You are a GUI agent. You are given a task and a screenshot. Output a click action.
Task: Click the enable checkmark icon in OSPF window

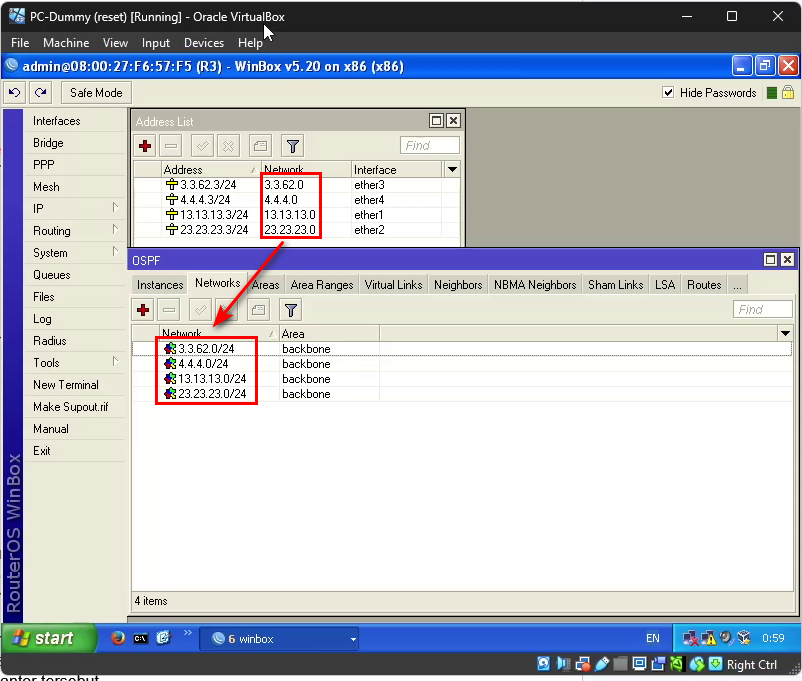pos(200,310)
